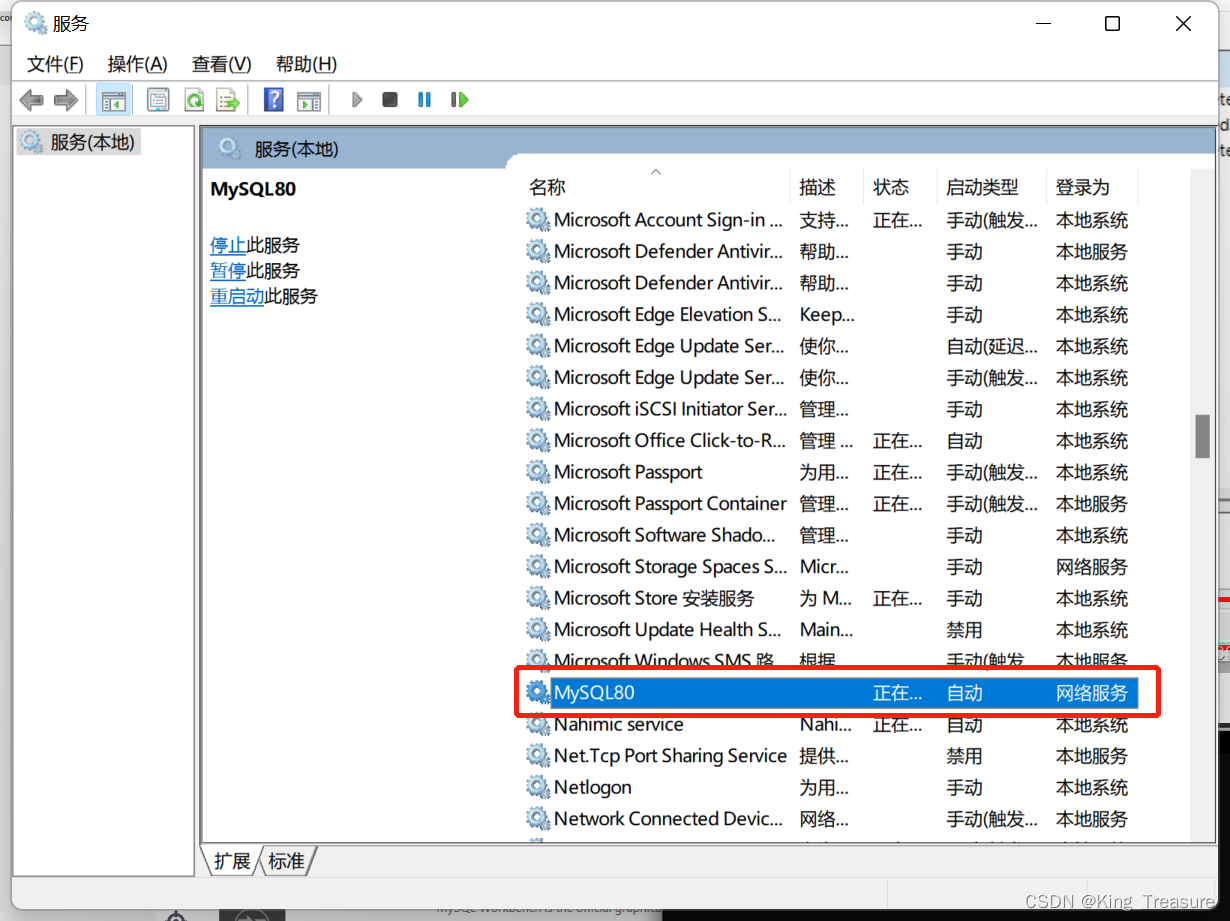
Task: Click gear icon of Microsoft Update Health
Action: [x=538, y=629]
